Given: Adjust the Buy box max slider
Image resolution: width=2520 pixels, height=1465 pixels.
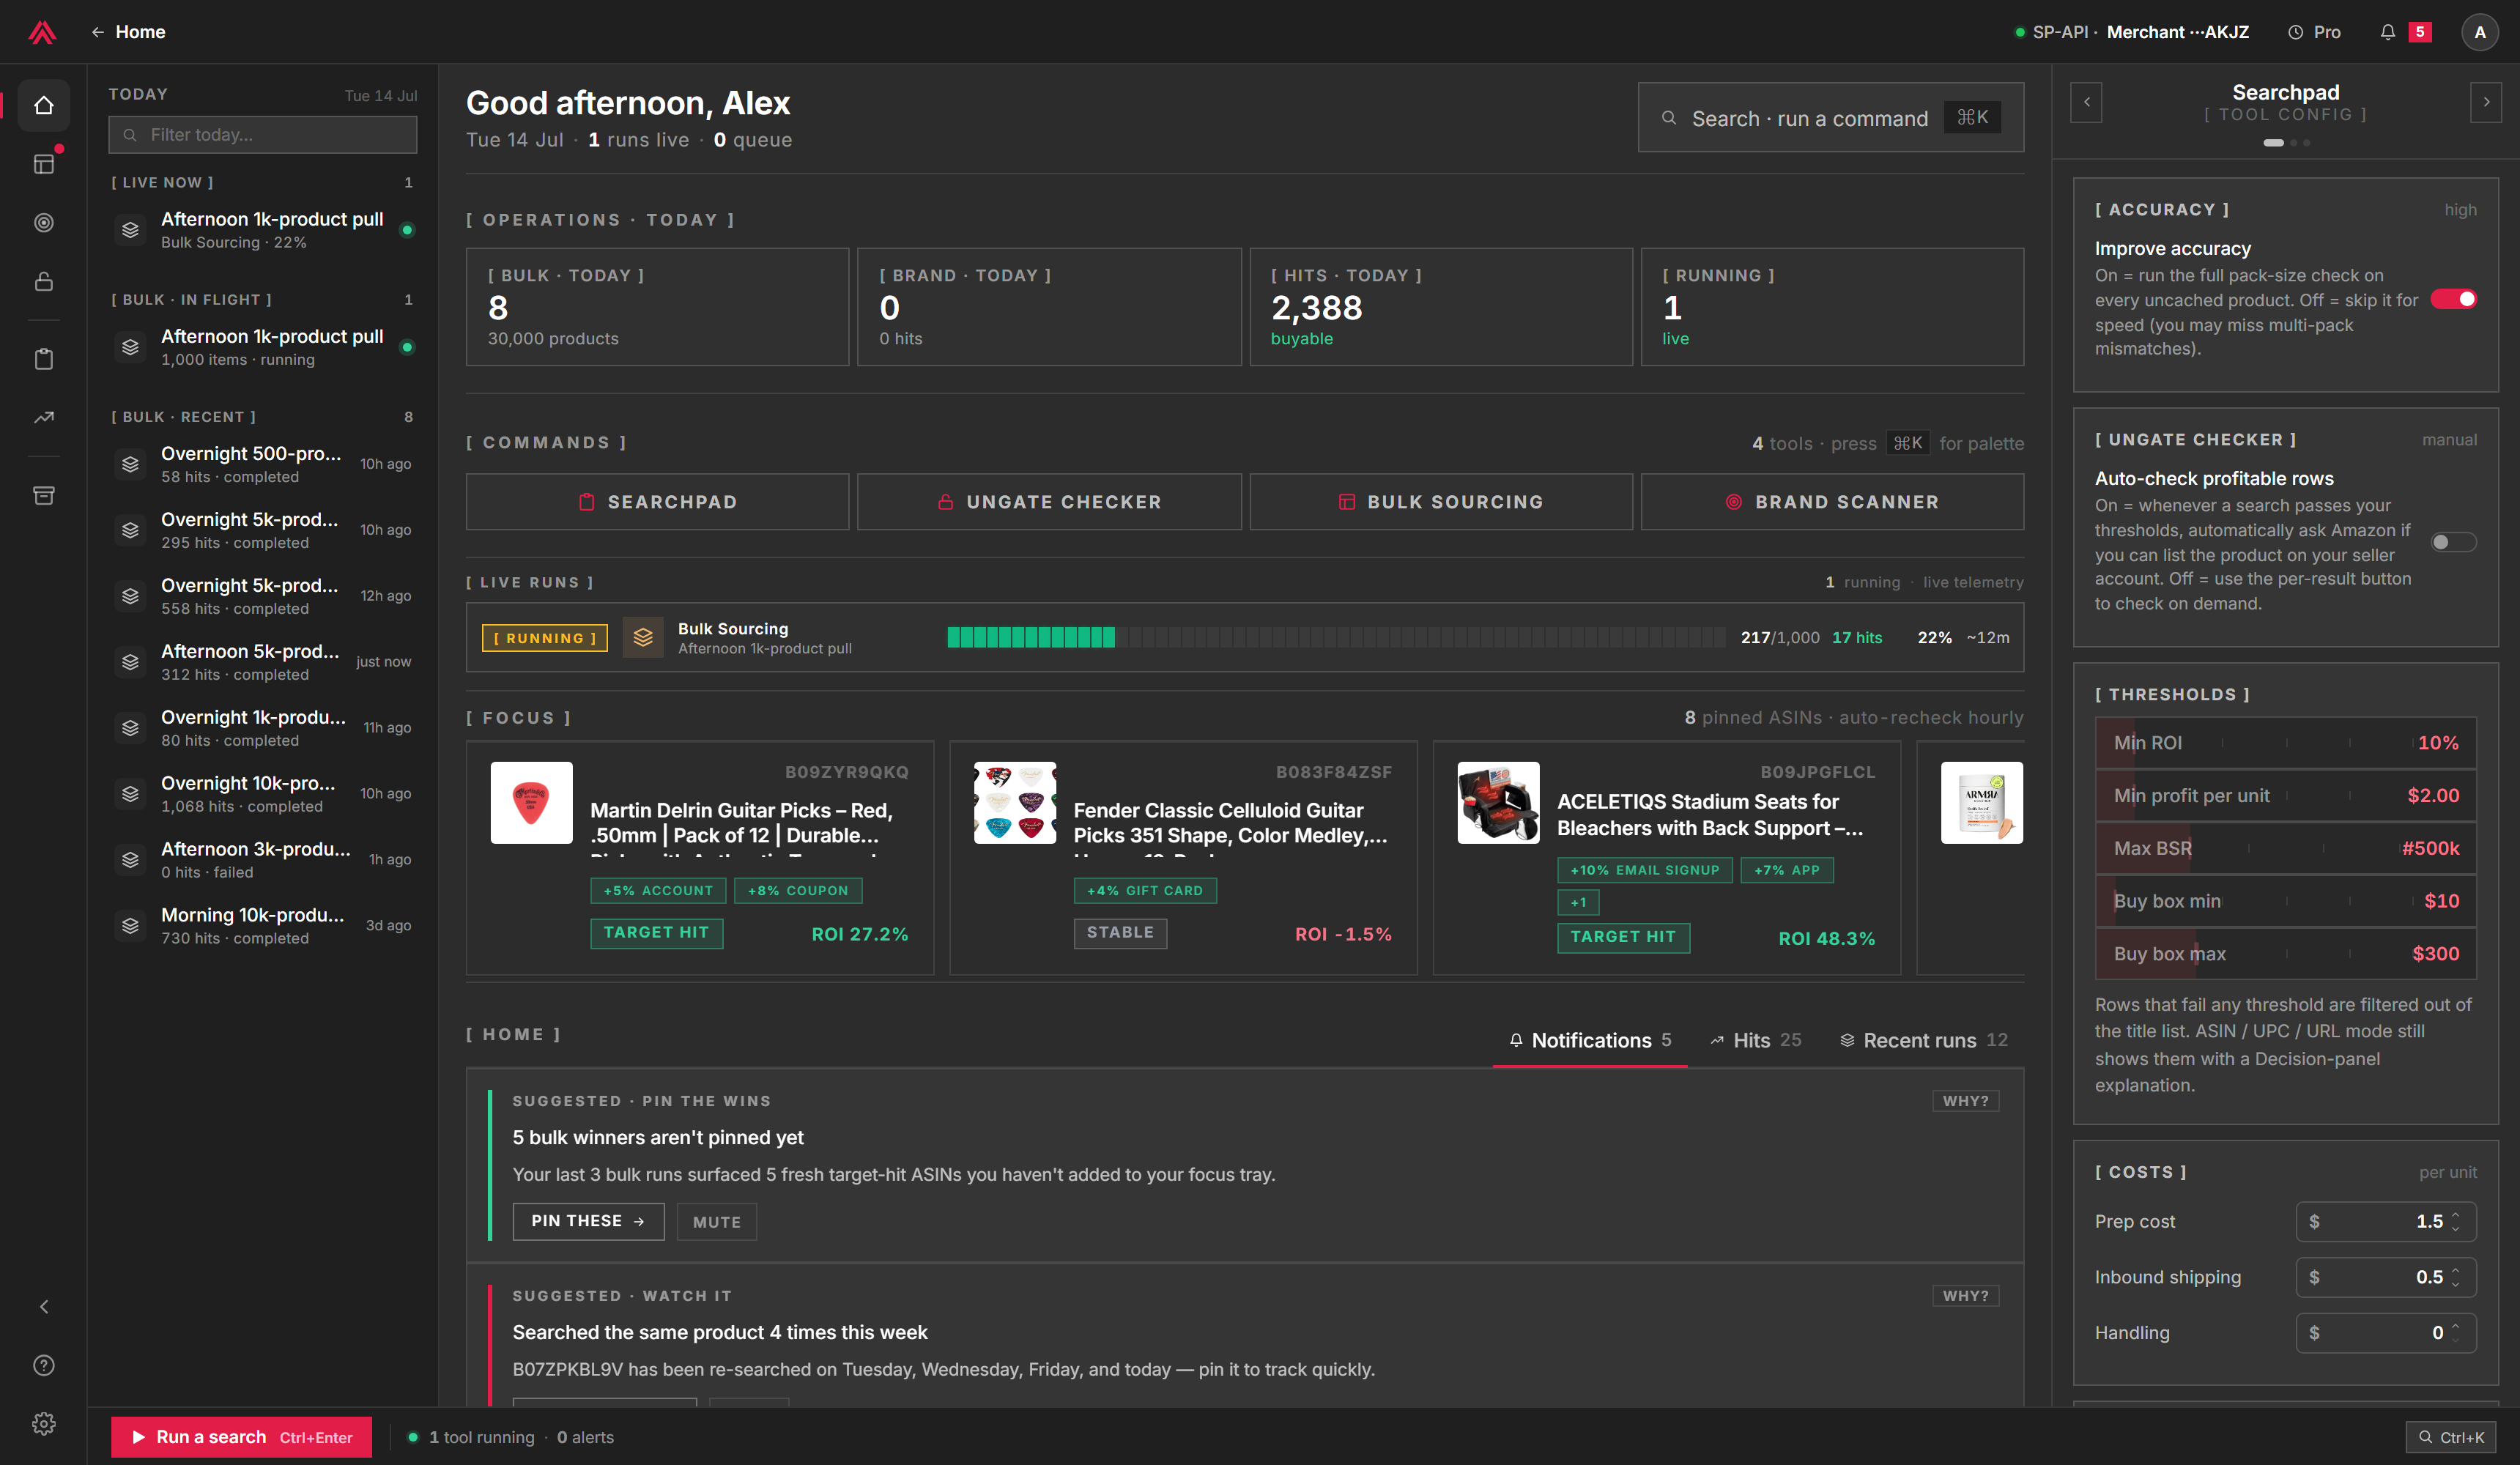Looking at the screenshot, I should click(x=2286, y=954).
